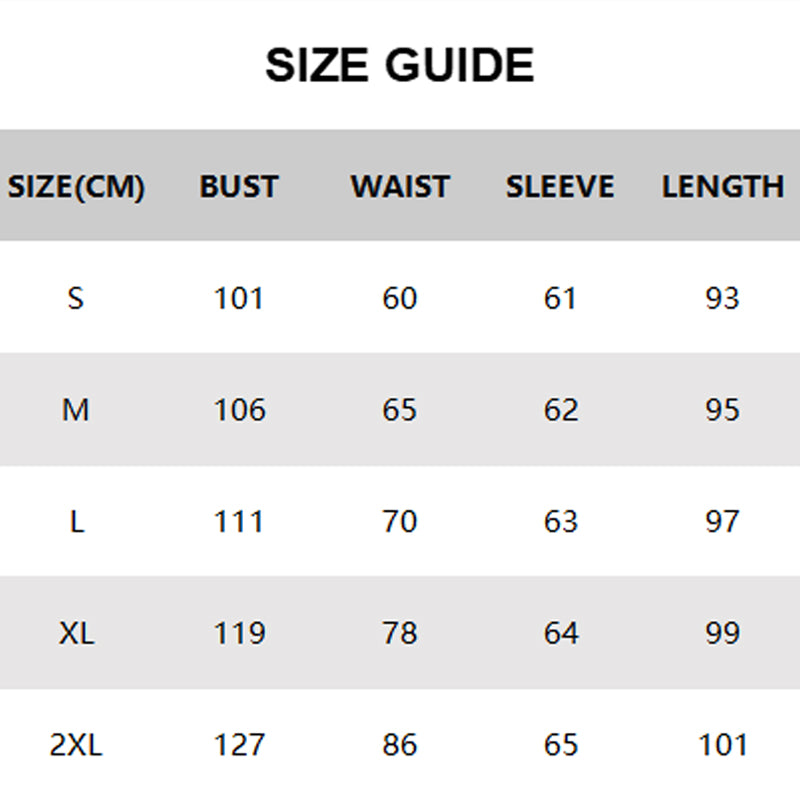Click the SLEEVE column header
Image resolution: width=800 pixels, height=800 pixels.
(x=560, y=187)
